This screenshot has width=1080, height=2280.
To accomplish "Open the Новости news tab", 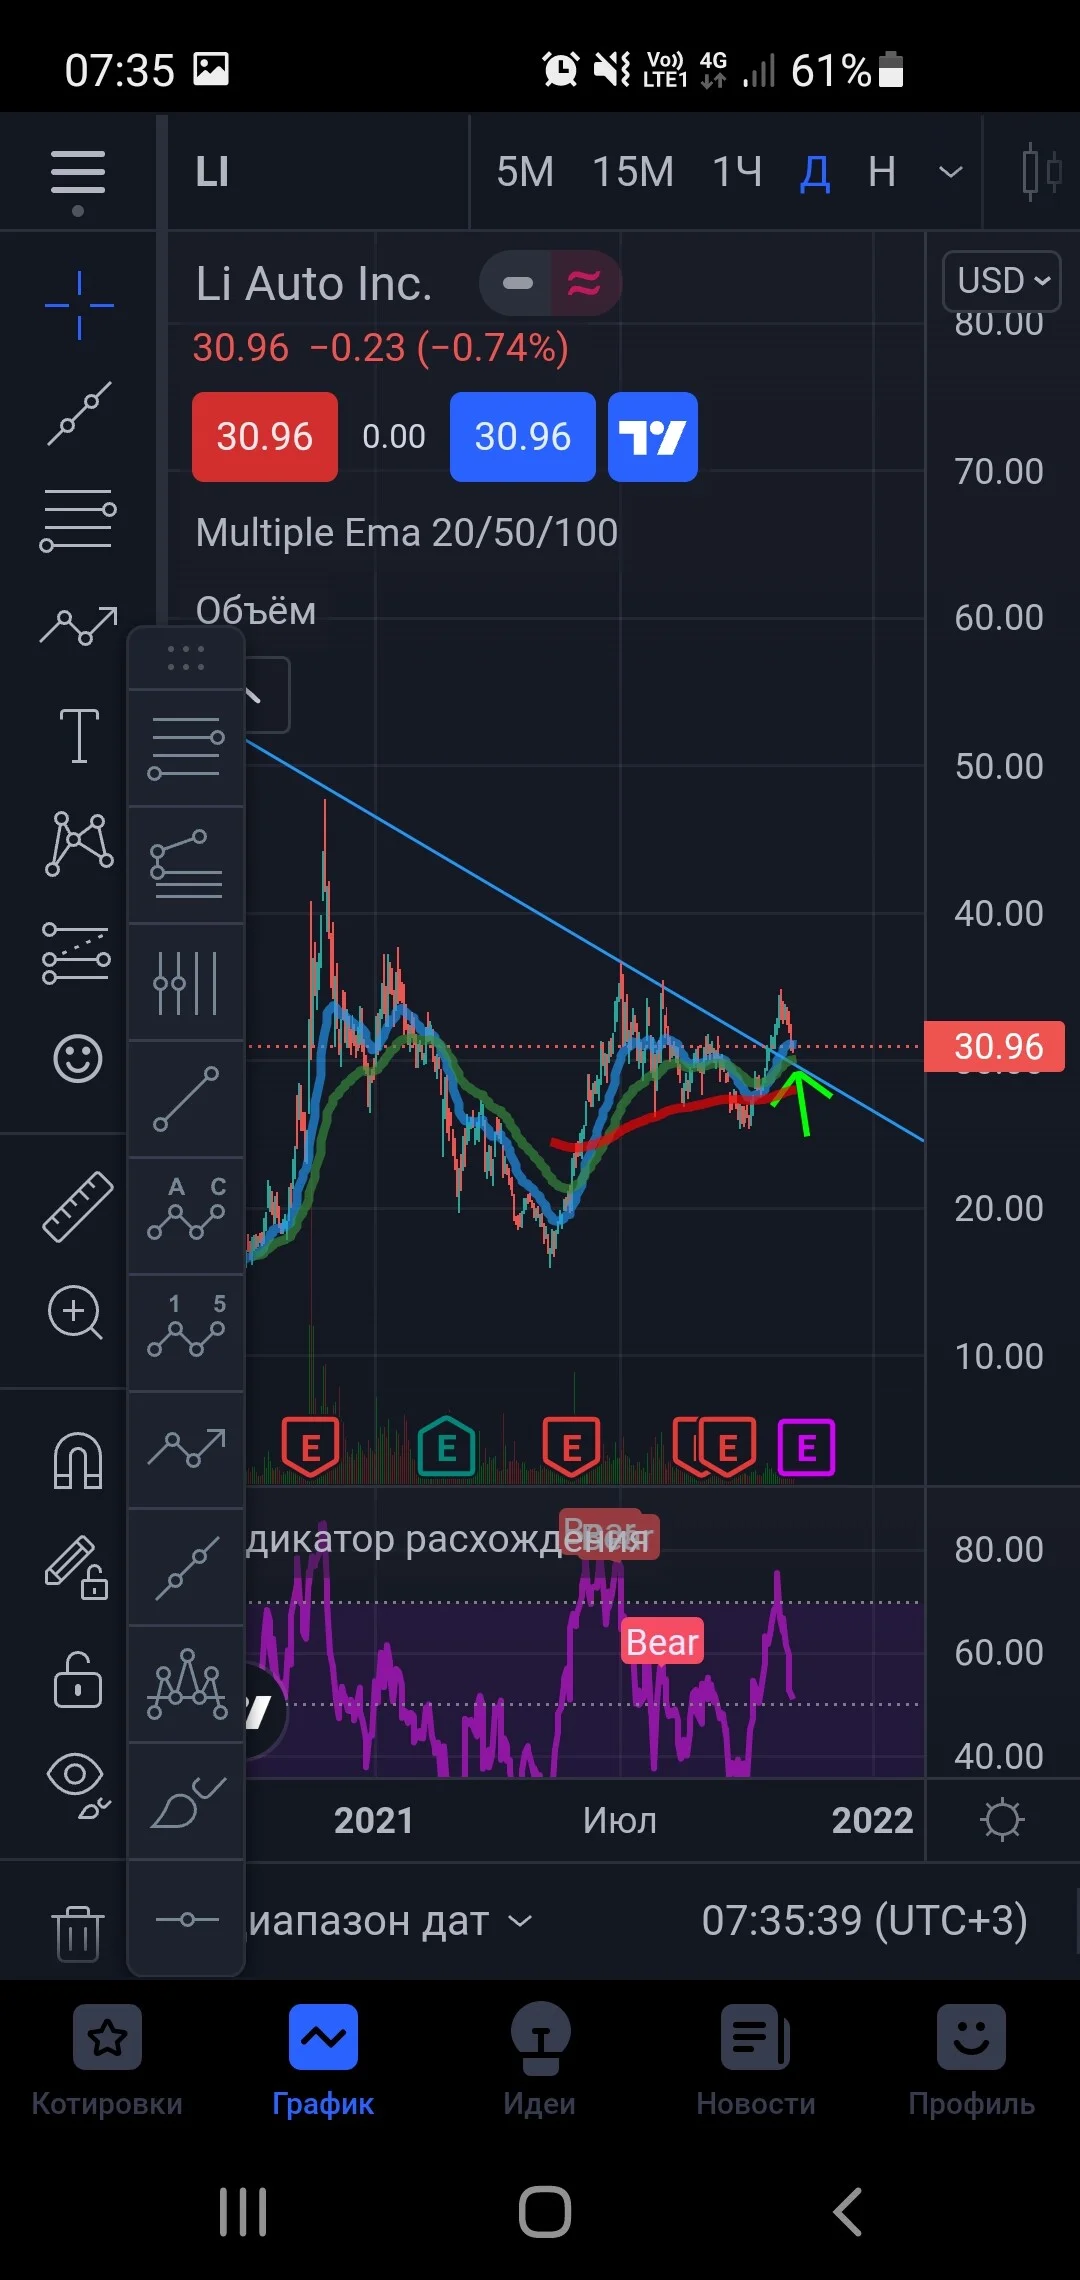I will [x=756, y=2060].
